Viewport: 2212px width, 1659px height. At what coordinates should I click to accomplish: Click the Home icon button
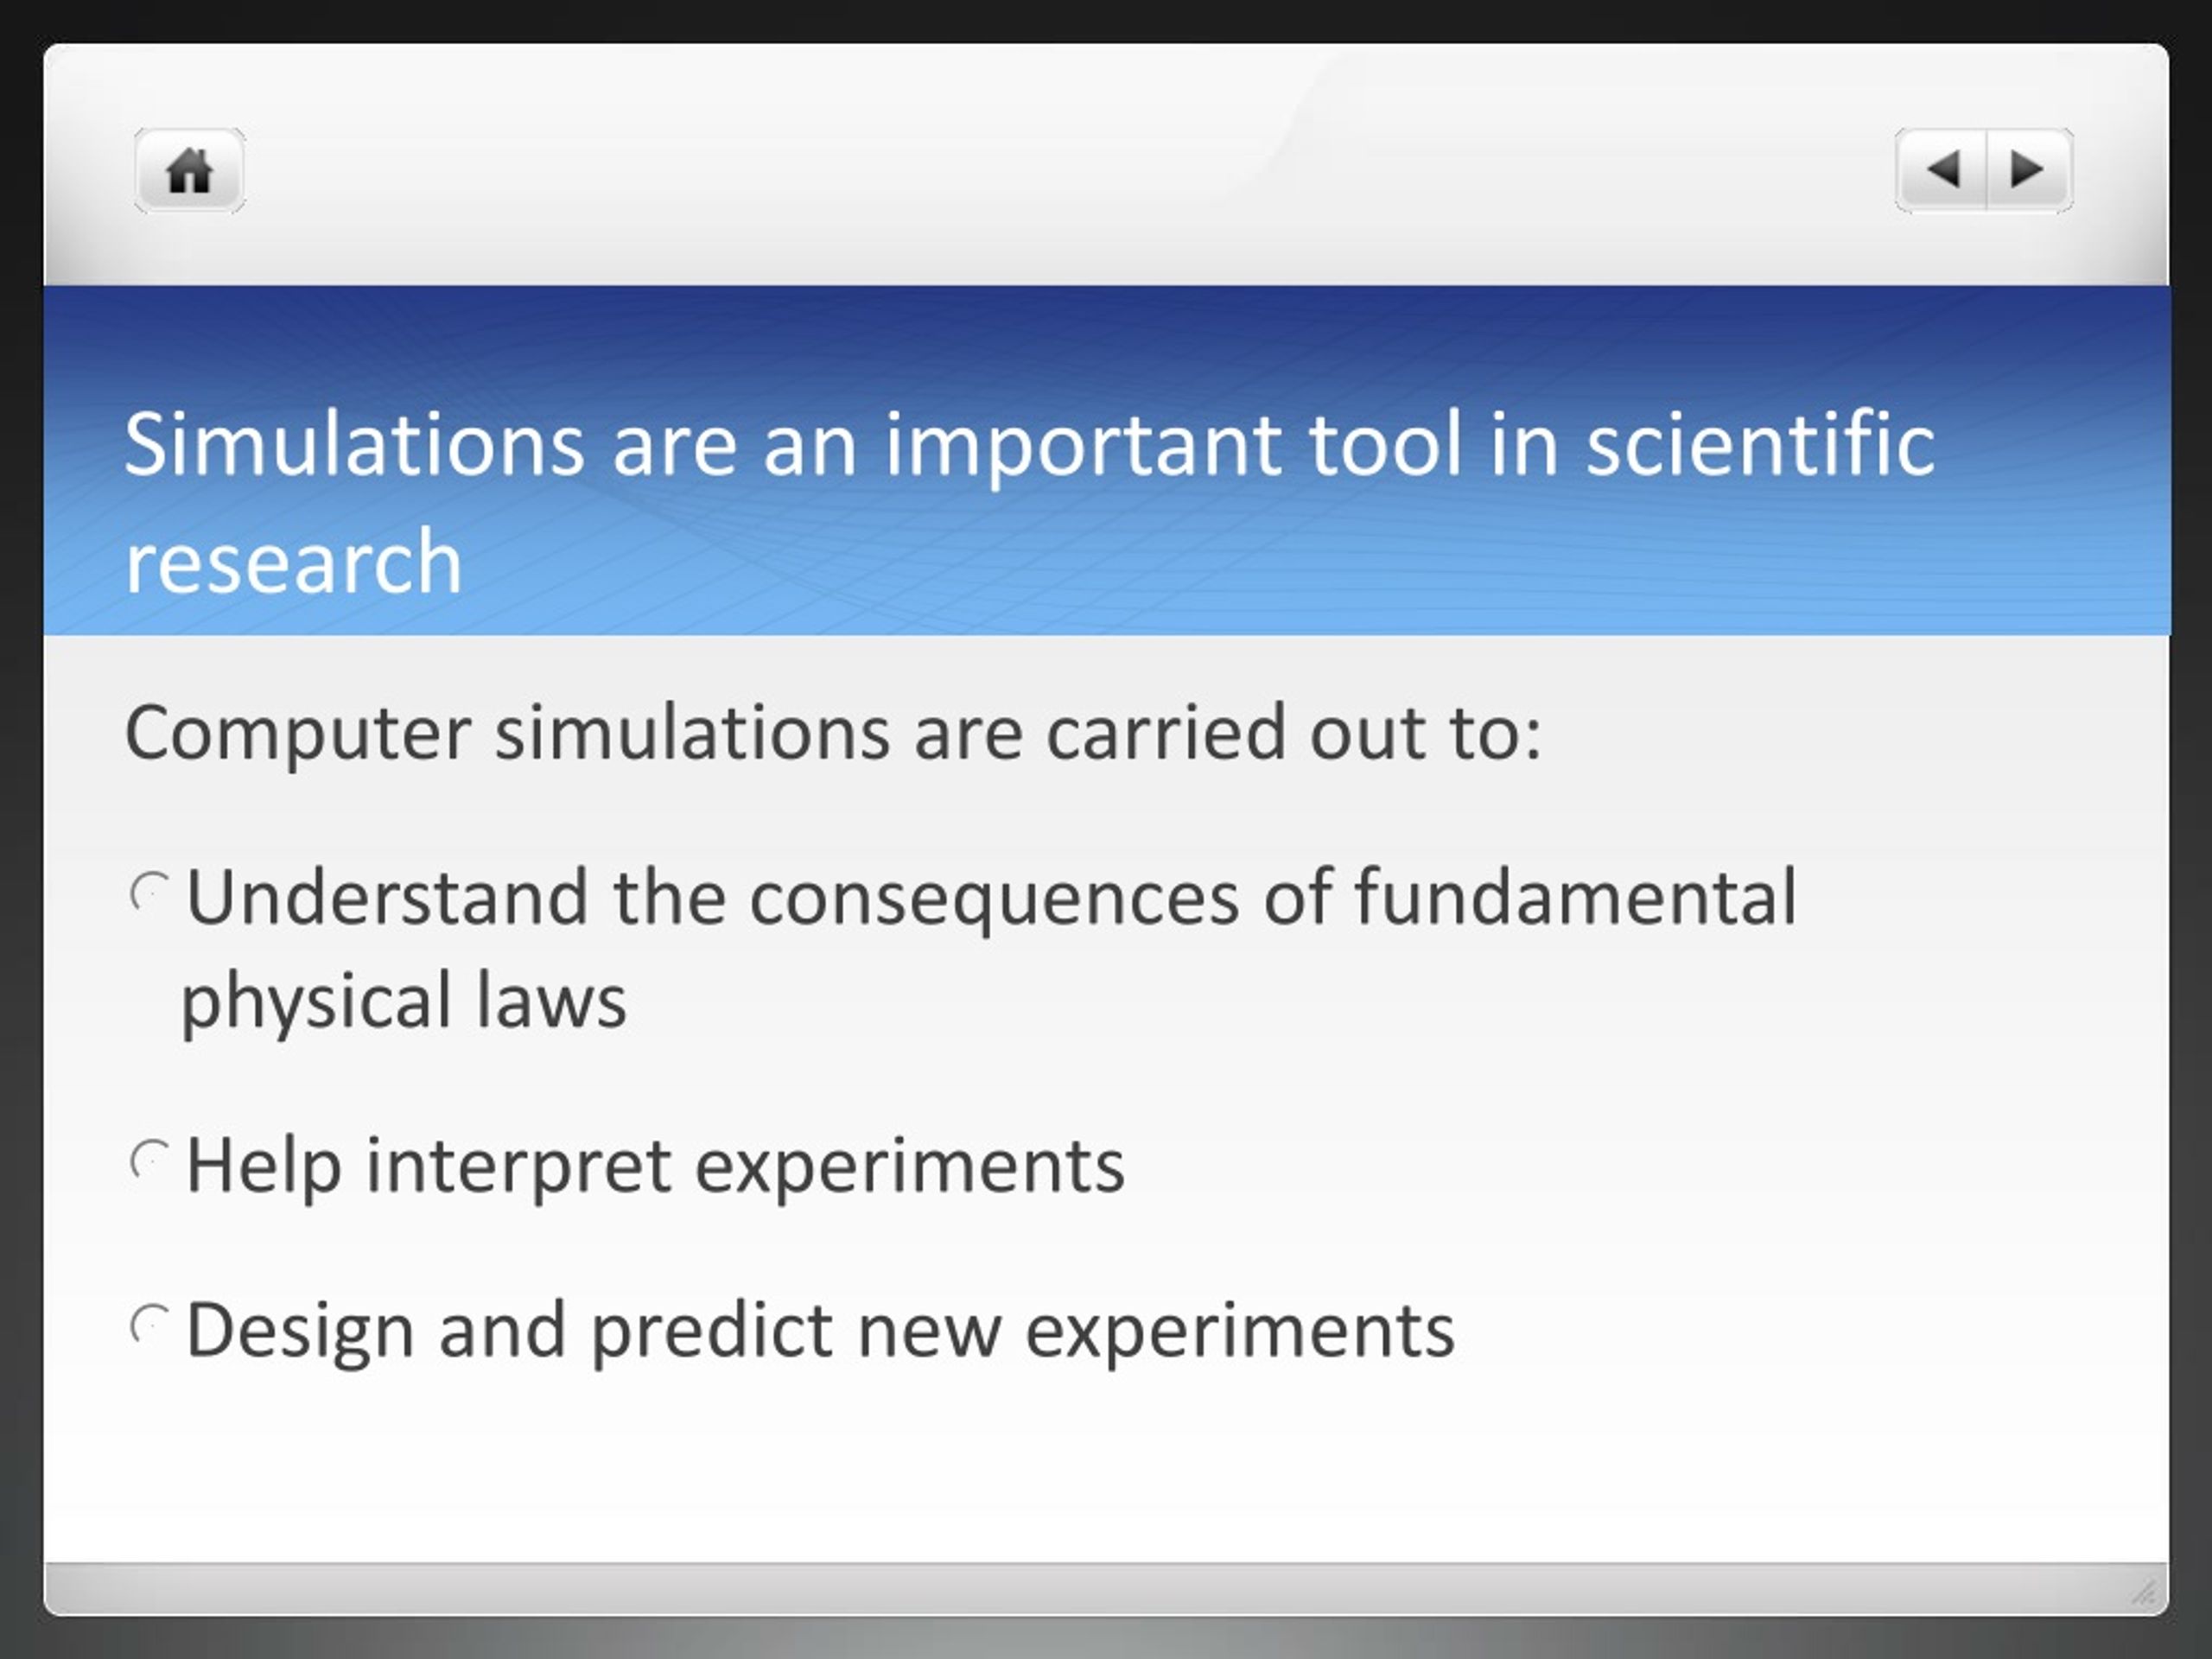189,170
